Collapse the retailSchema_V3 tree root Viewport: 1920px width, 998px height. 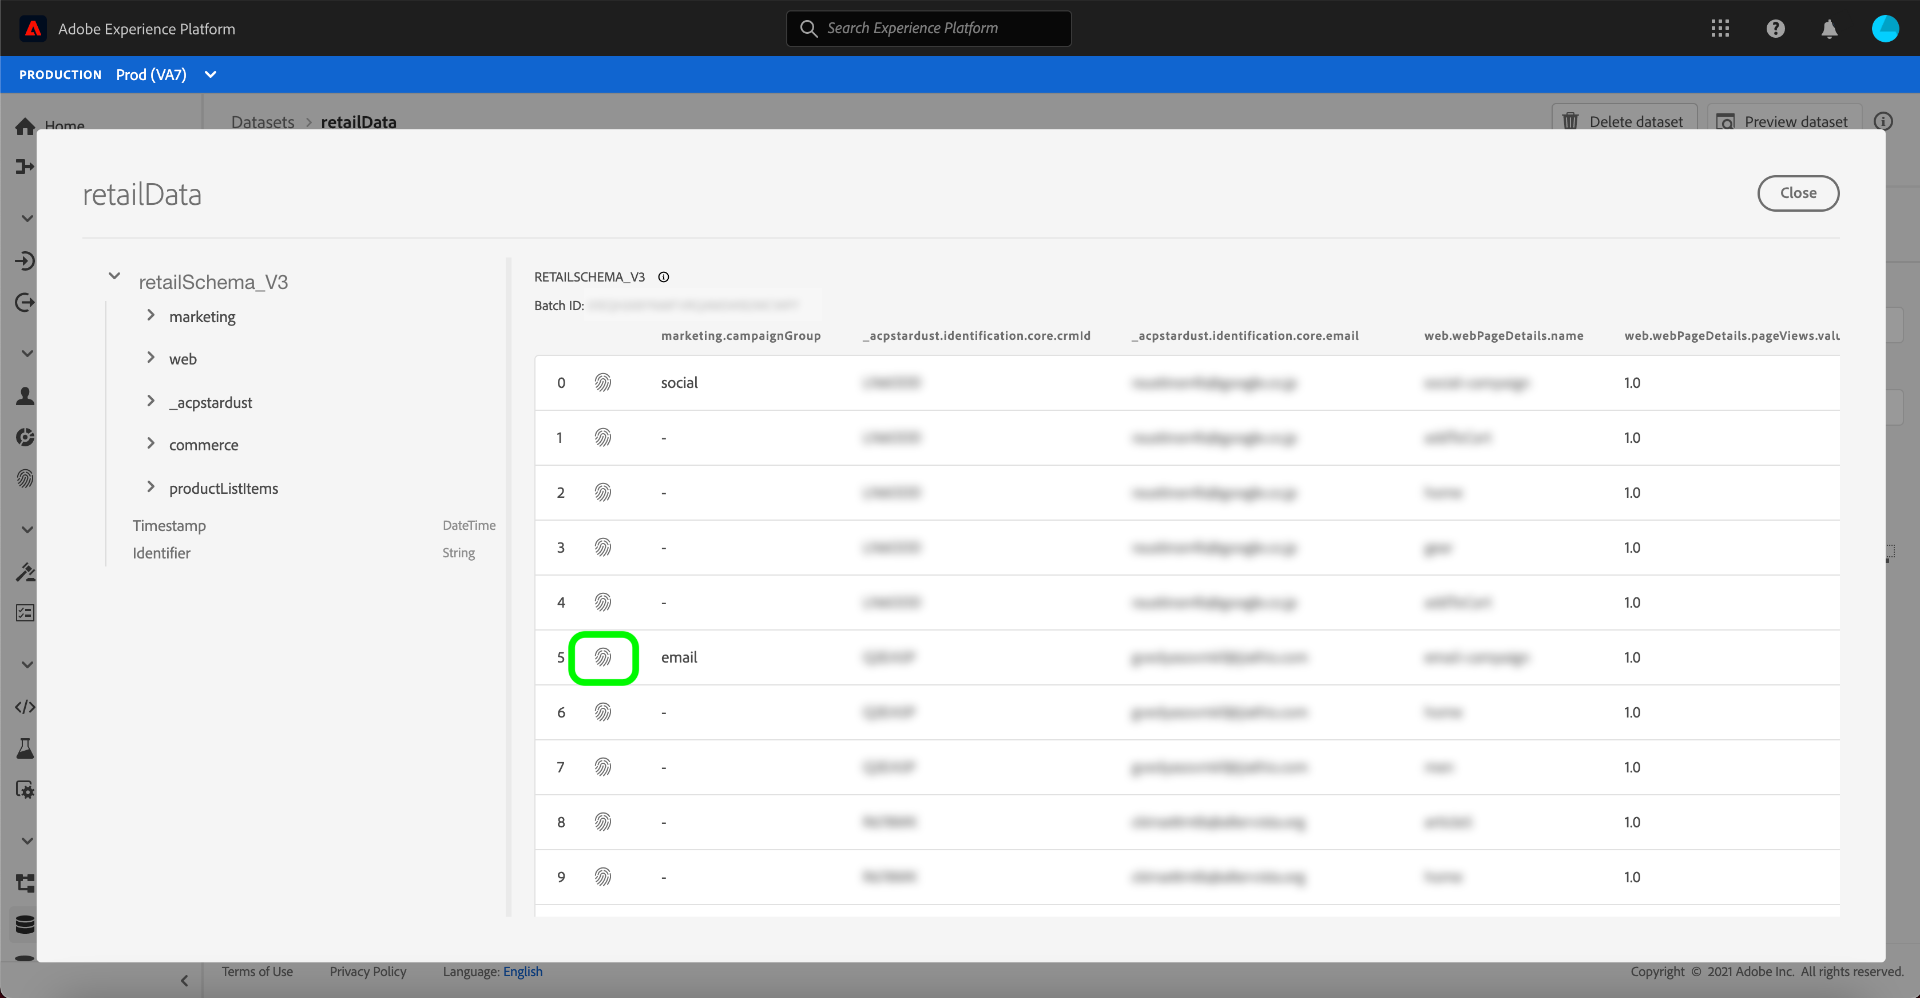point(114,276)
